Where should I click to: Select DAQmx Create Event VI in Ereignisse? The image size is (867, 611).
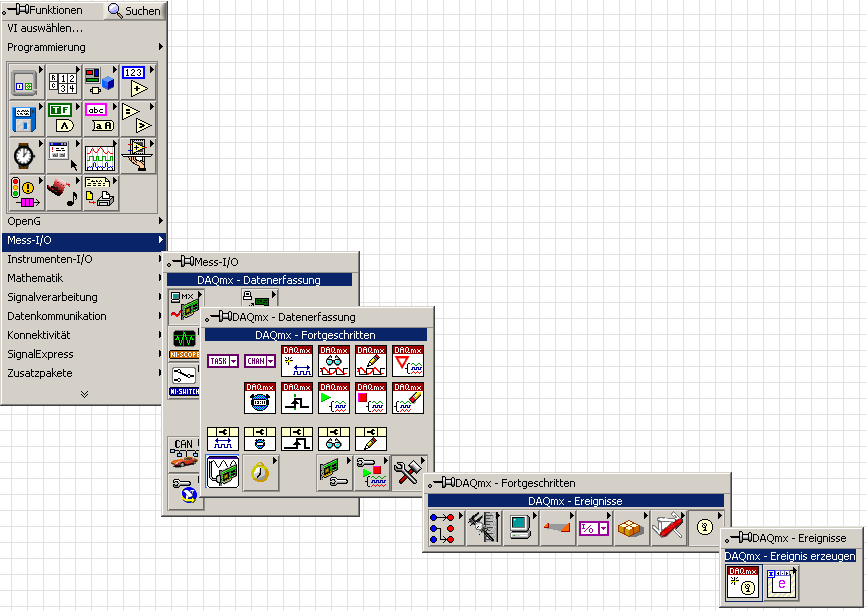744,582
